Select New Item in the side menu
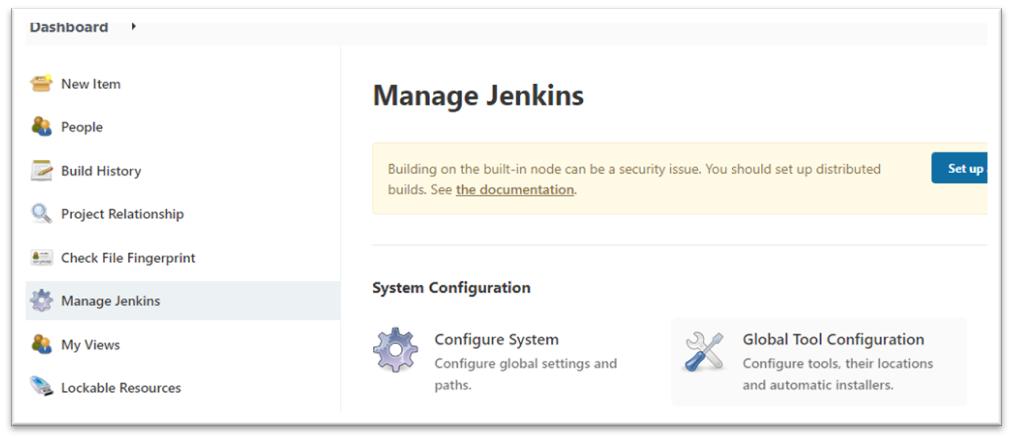This screenshot has width=1013, height=440. click(91, 84)
